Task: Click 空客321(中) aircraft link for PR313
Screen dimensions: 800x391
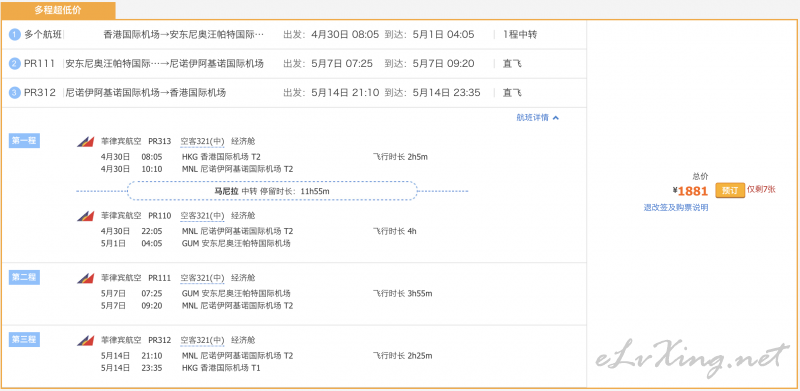Action: click(202, 142)
